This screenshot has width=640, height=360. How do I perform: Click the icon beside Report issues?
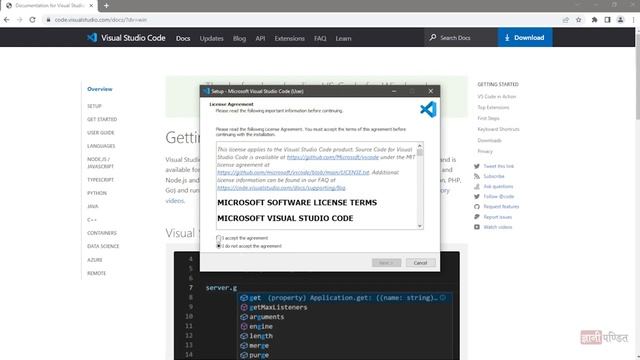coord(477,217)
